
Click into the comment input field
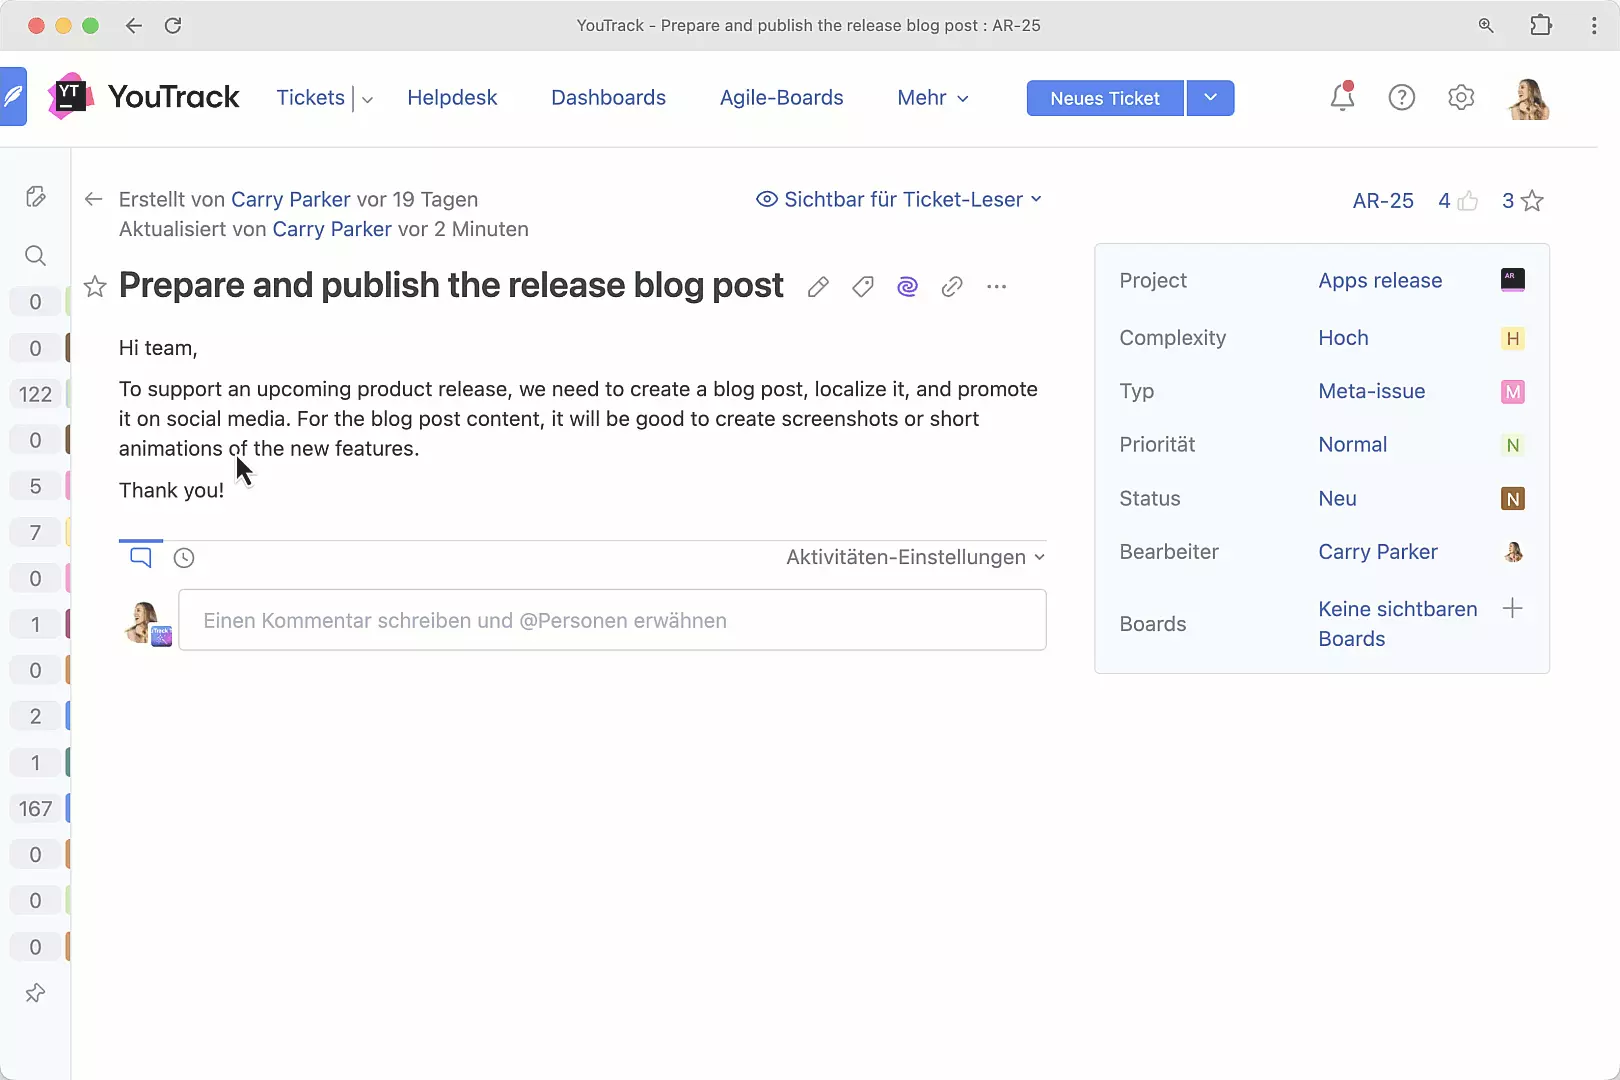pos(612,620)
